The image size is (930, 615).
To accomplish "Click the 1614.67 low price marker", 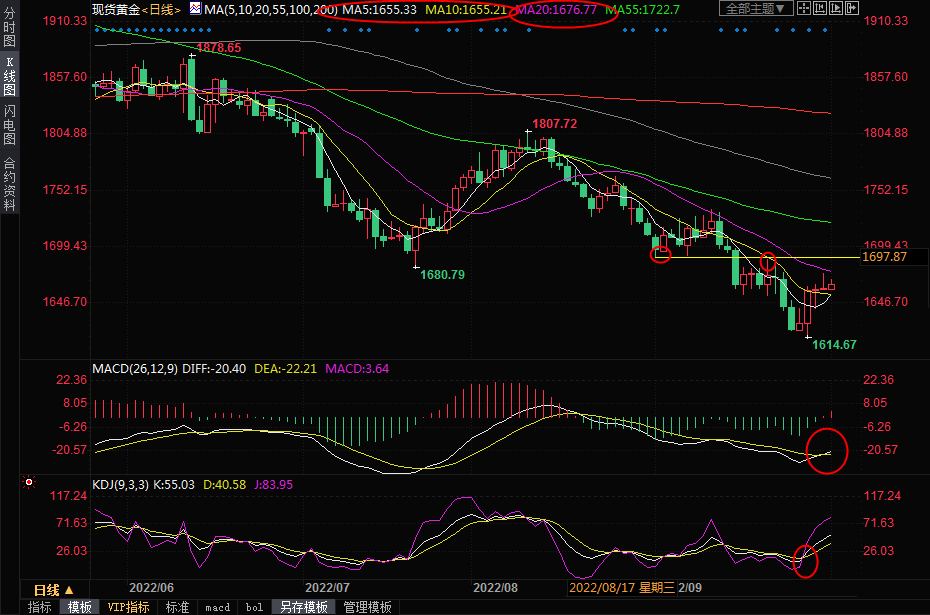I will 834,344.
